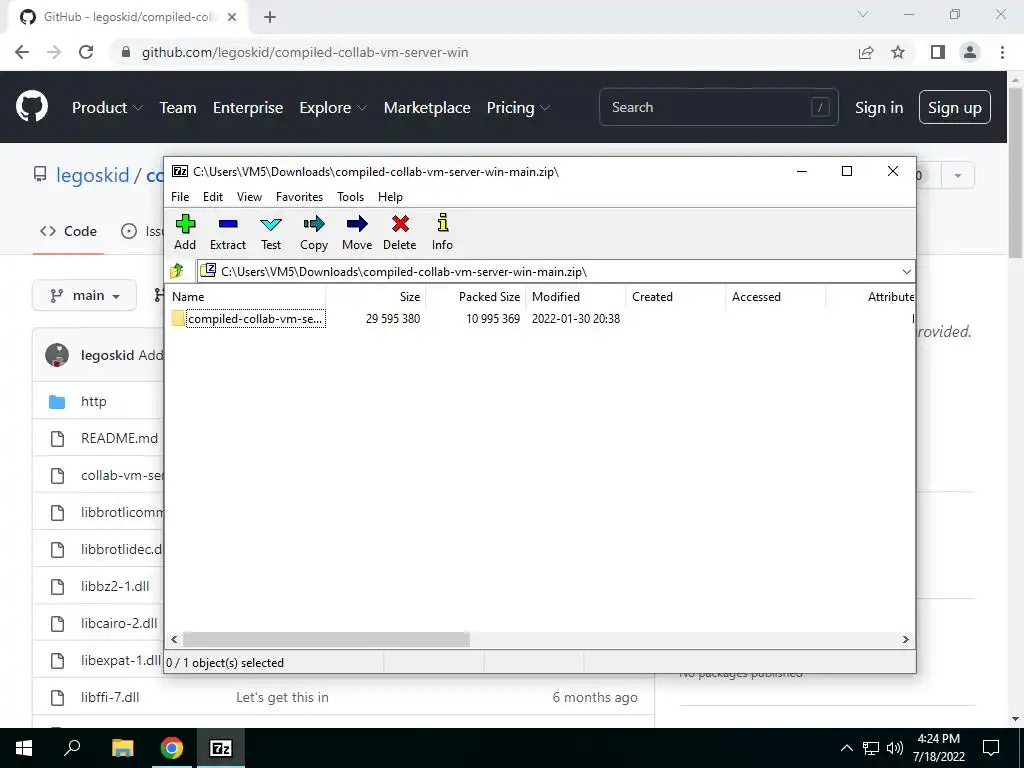The image size is (1024, 768).
Task: Open libbz2-1.dll file on GitHub
Action: click(115, 586)
